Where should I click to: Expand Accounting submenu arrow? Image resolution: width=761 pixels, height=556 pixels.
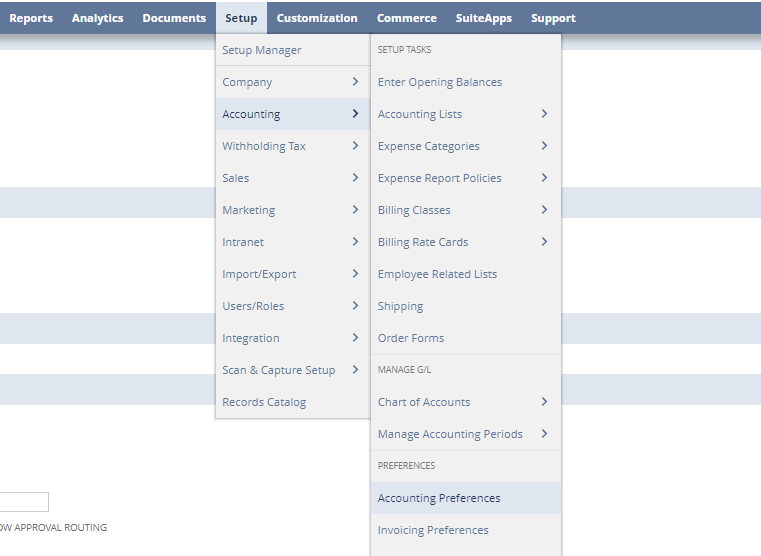[x=355, y=114]
